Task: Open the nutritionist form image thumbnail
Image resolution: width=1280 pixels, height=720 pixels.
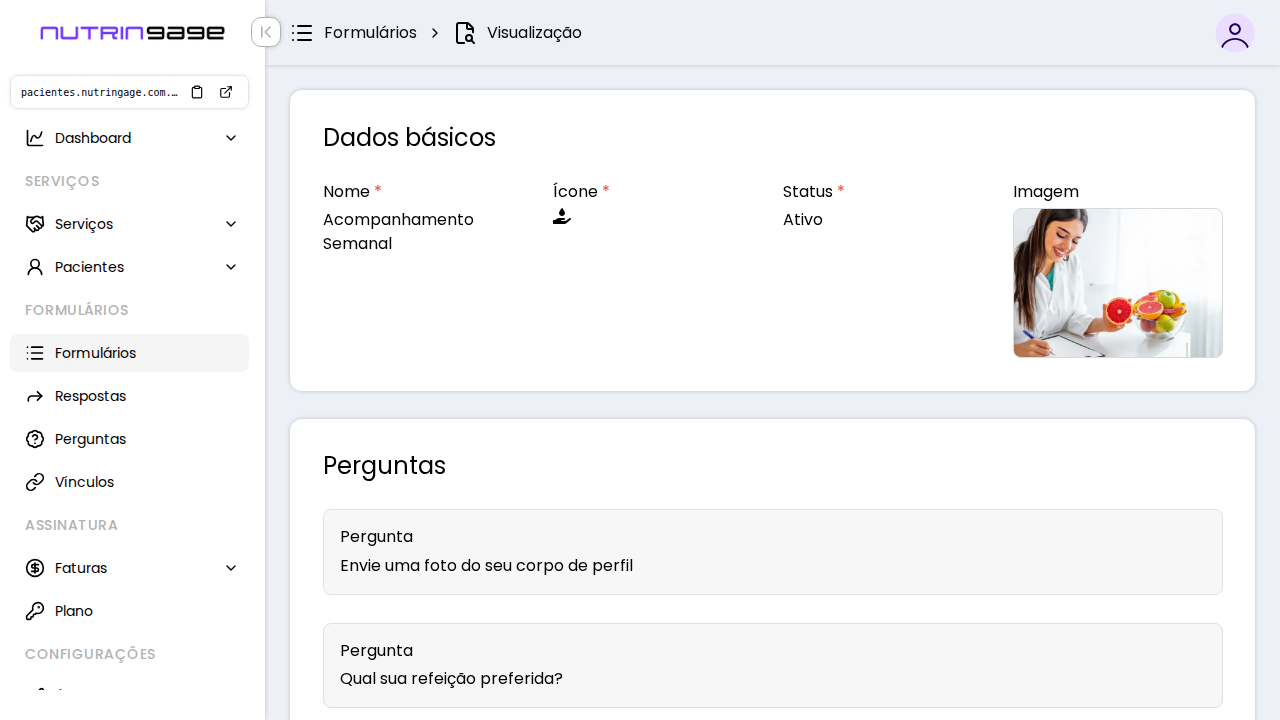Action: 1118,283
